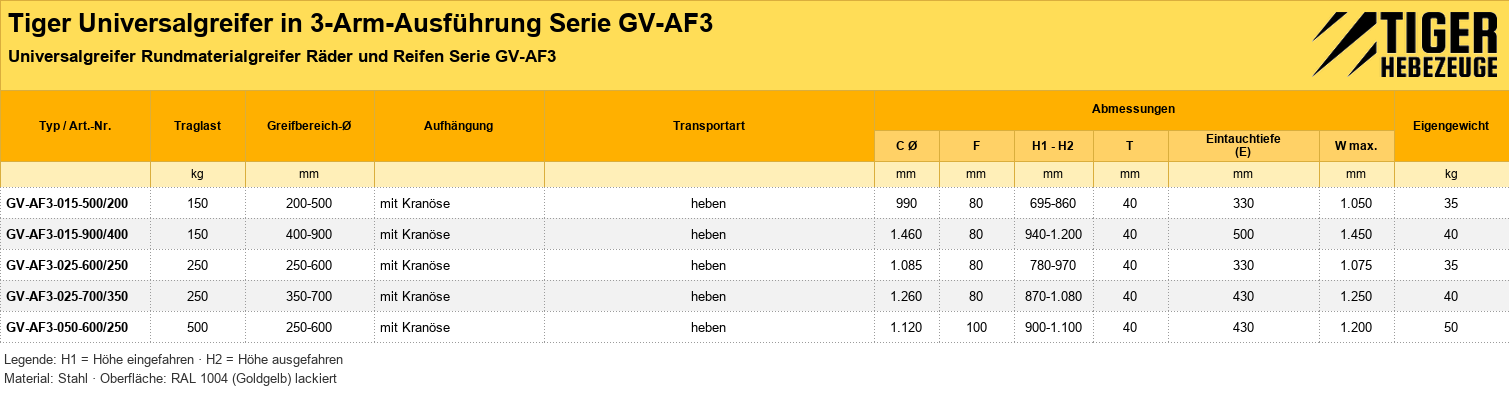Open article GV-AF3-015-900/400
This screenshot has height=400, width=1509.
click(x=67, y=234)
